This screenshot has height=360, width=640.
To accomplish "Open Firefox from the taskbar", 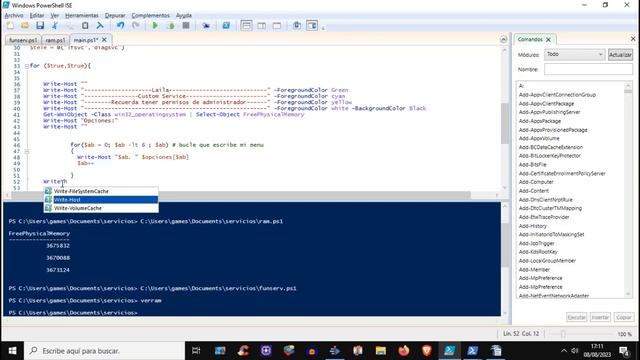I will click(x=404, y=351).
